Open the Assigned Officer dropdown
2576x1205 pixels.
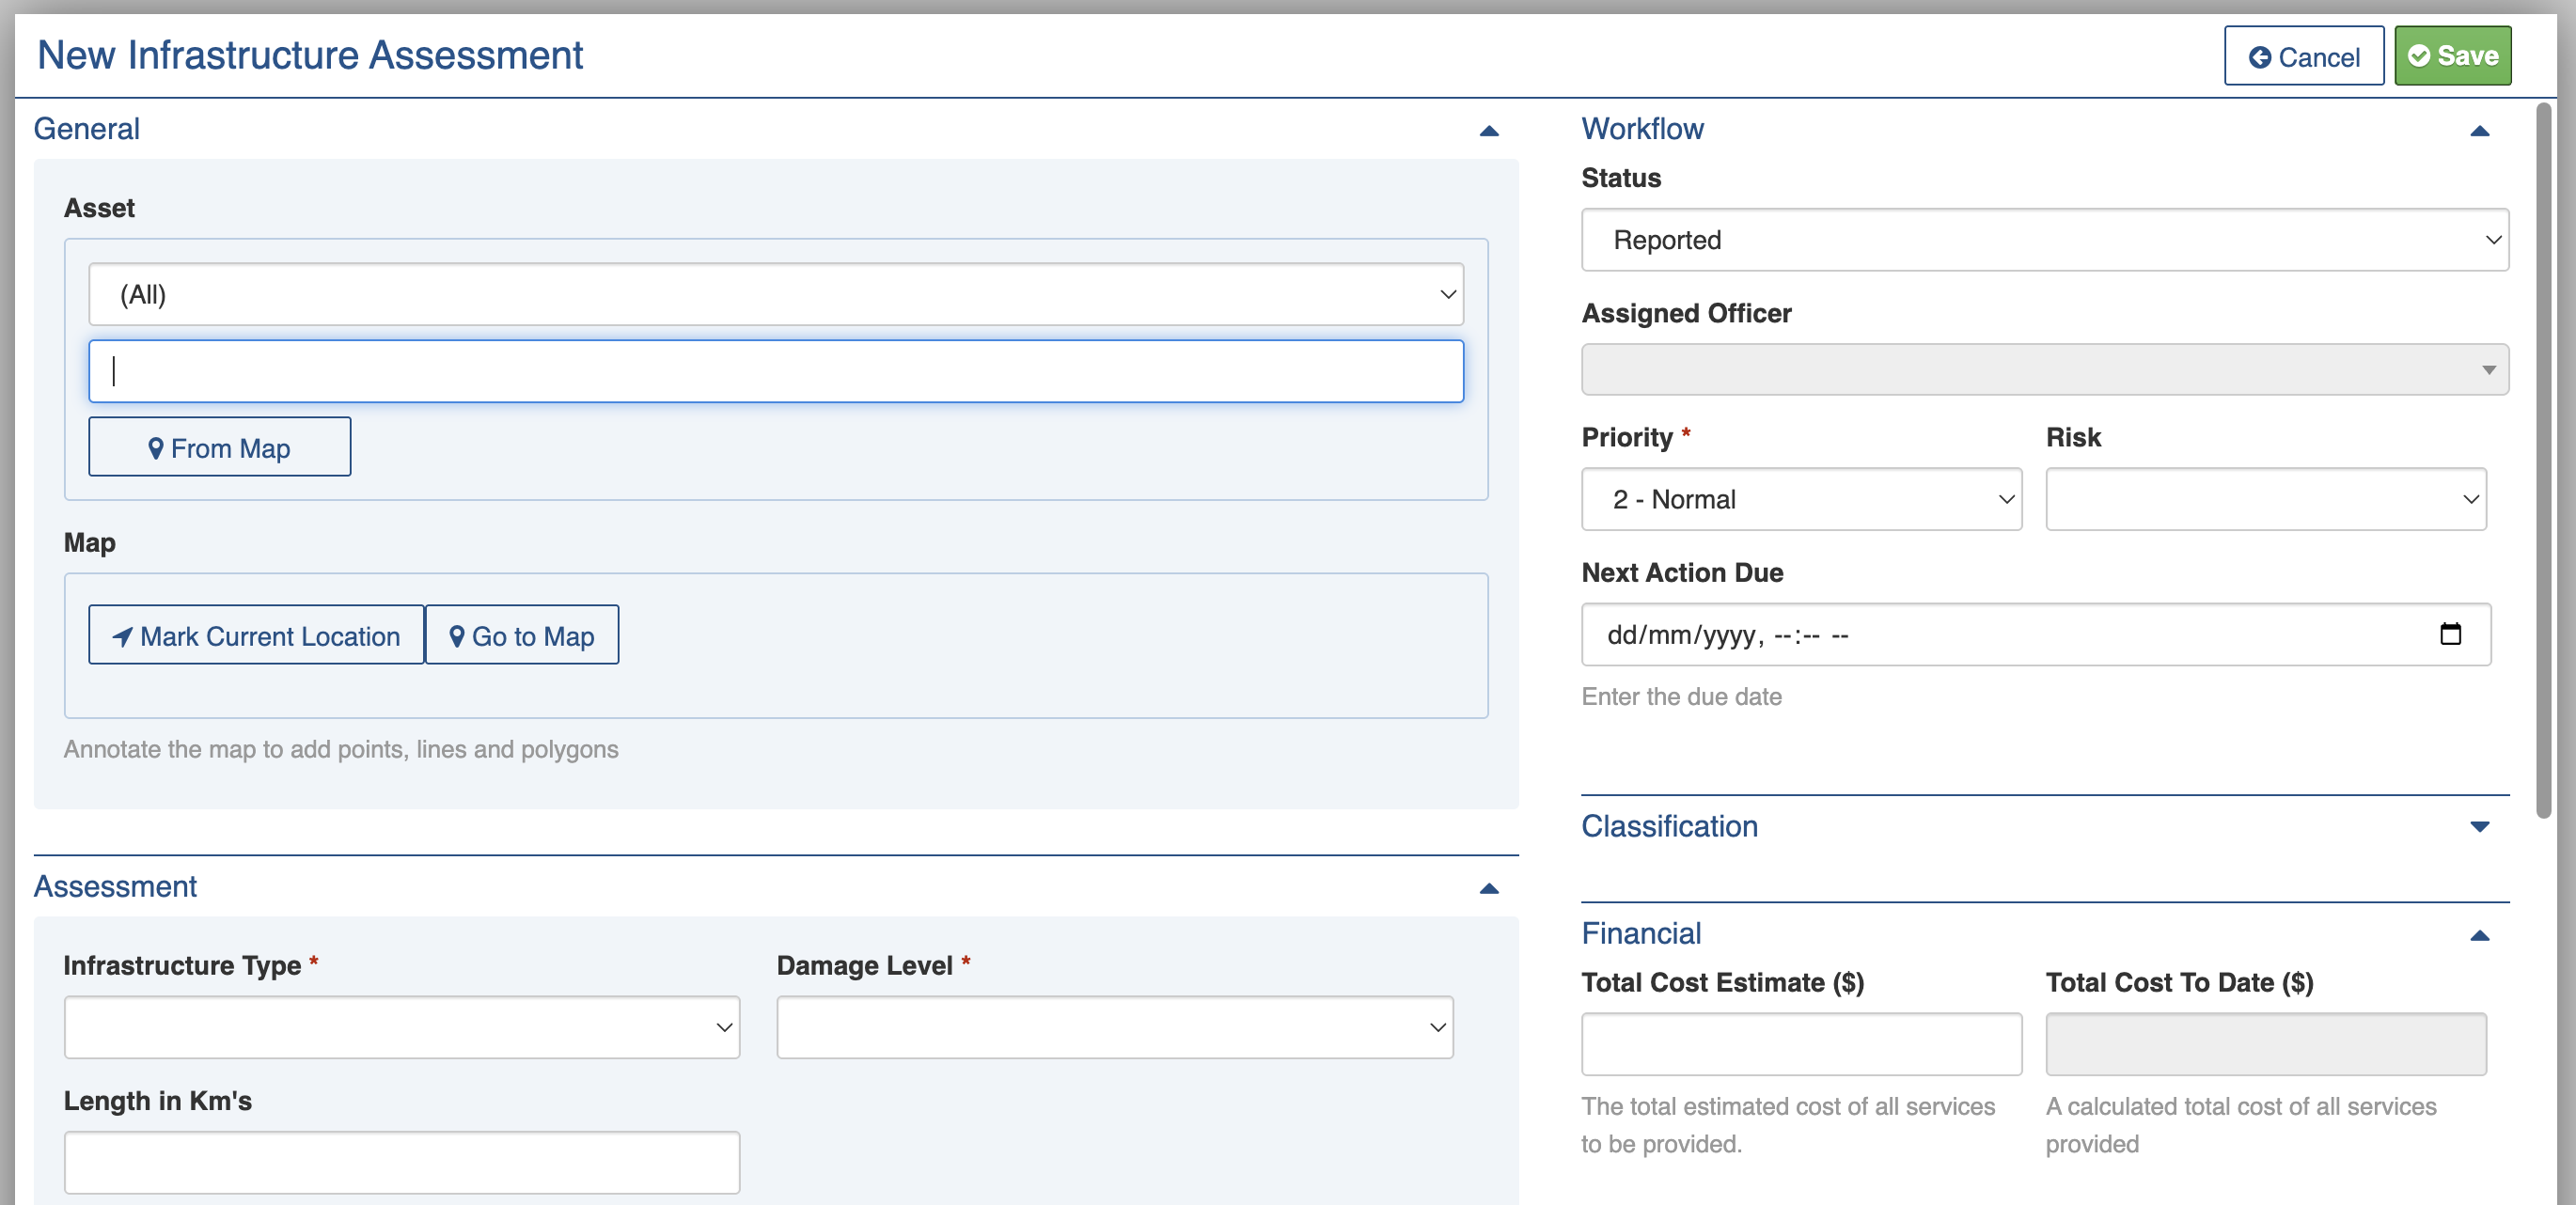[x=2043, y=370]
